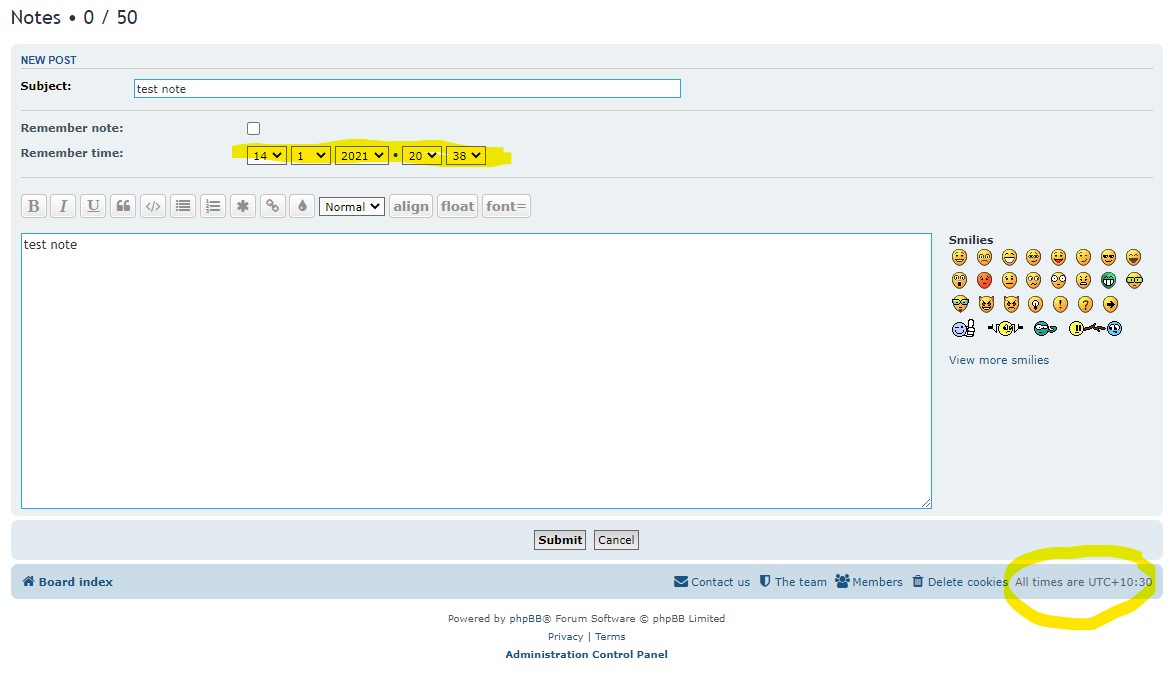Click inside the Subject input field

pyautogui.click(x=406, y=88)
